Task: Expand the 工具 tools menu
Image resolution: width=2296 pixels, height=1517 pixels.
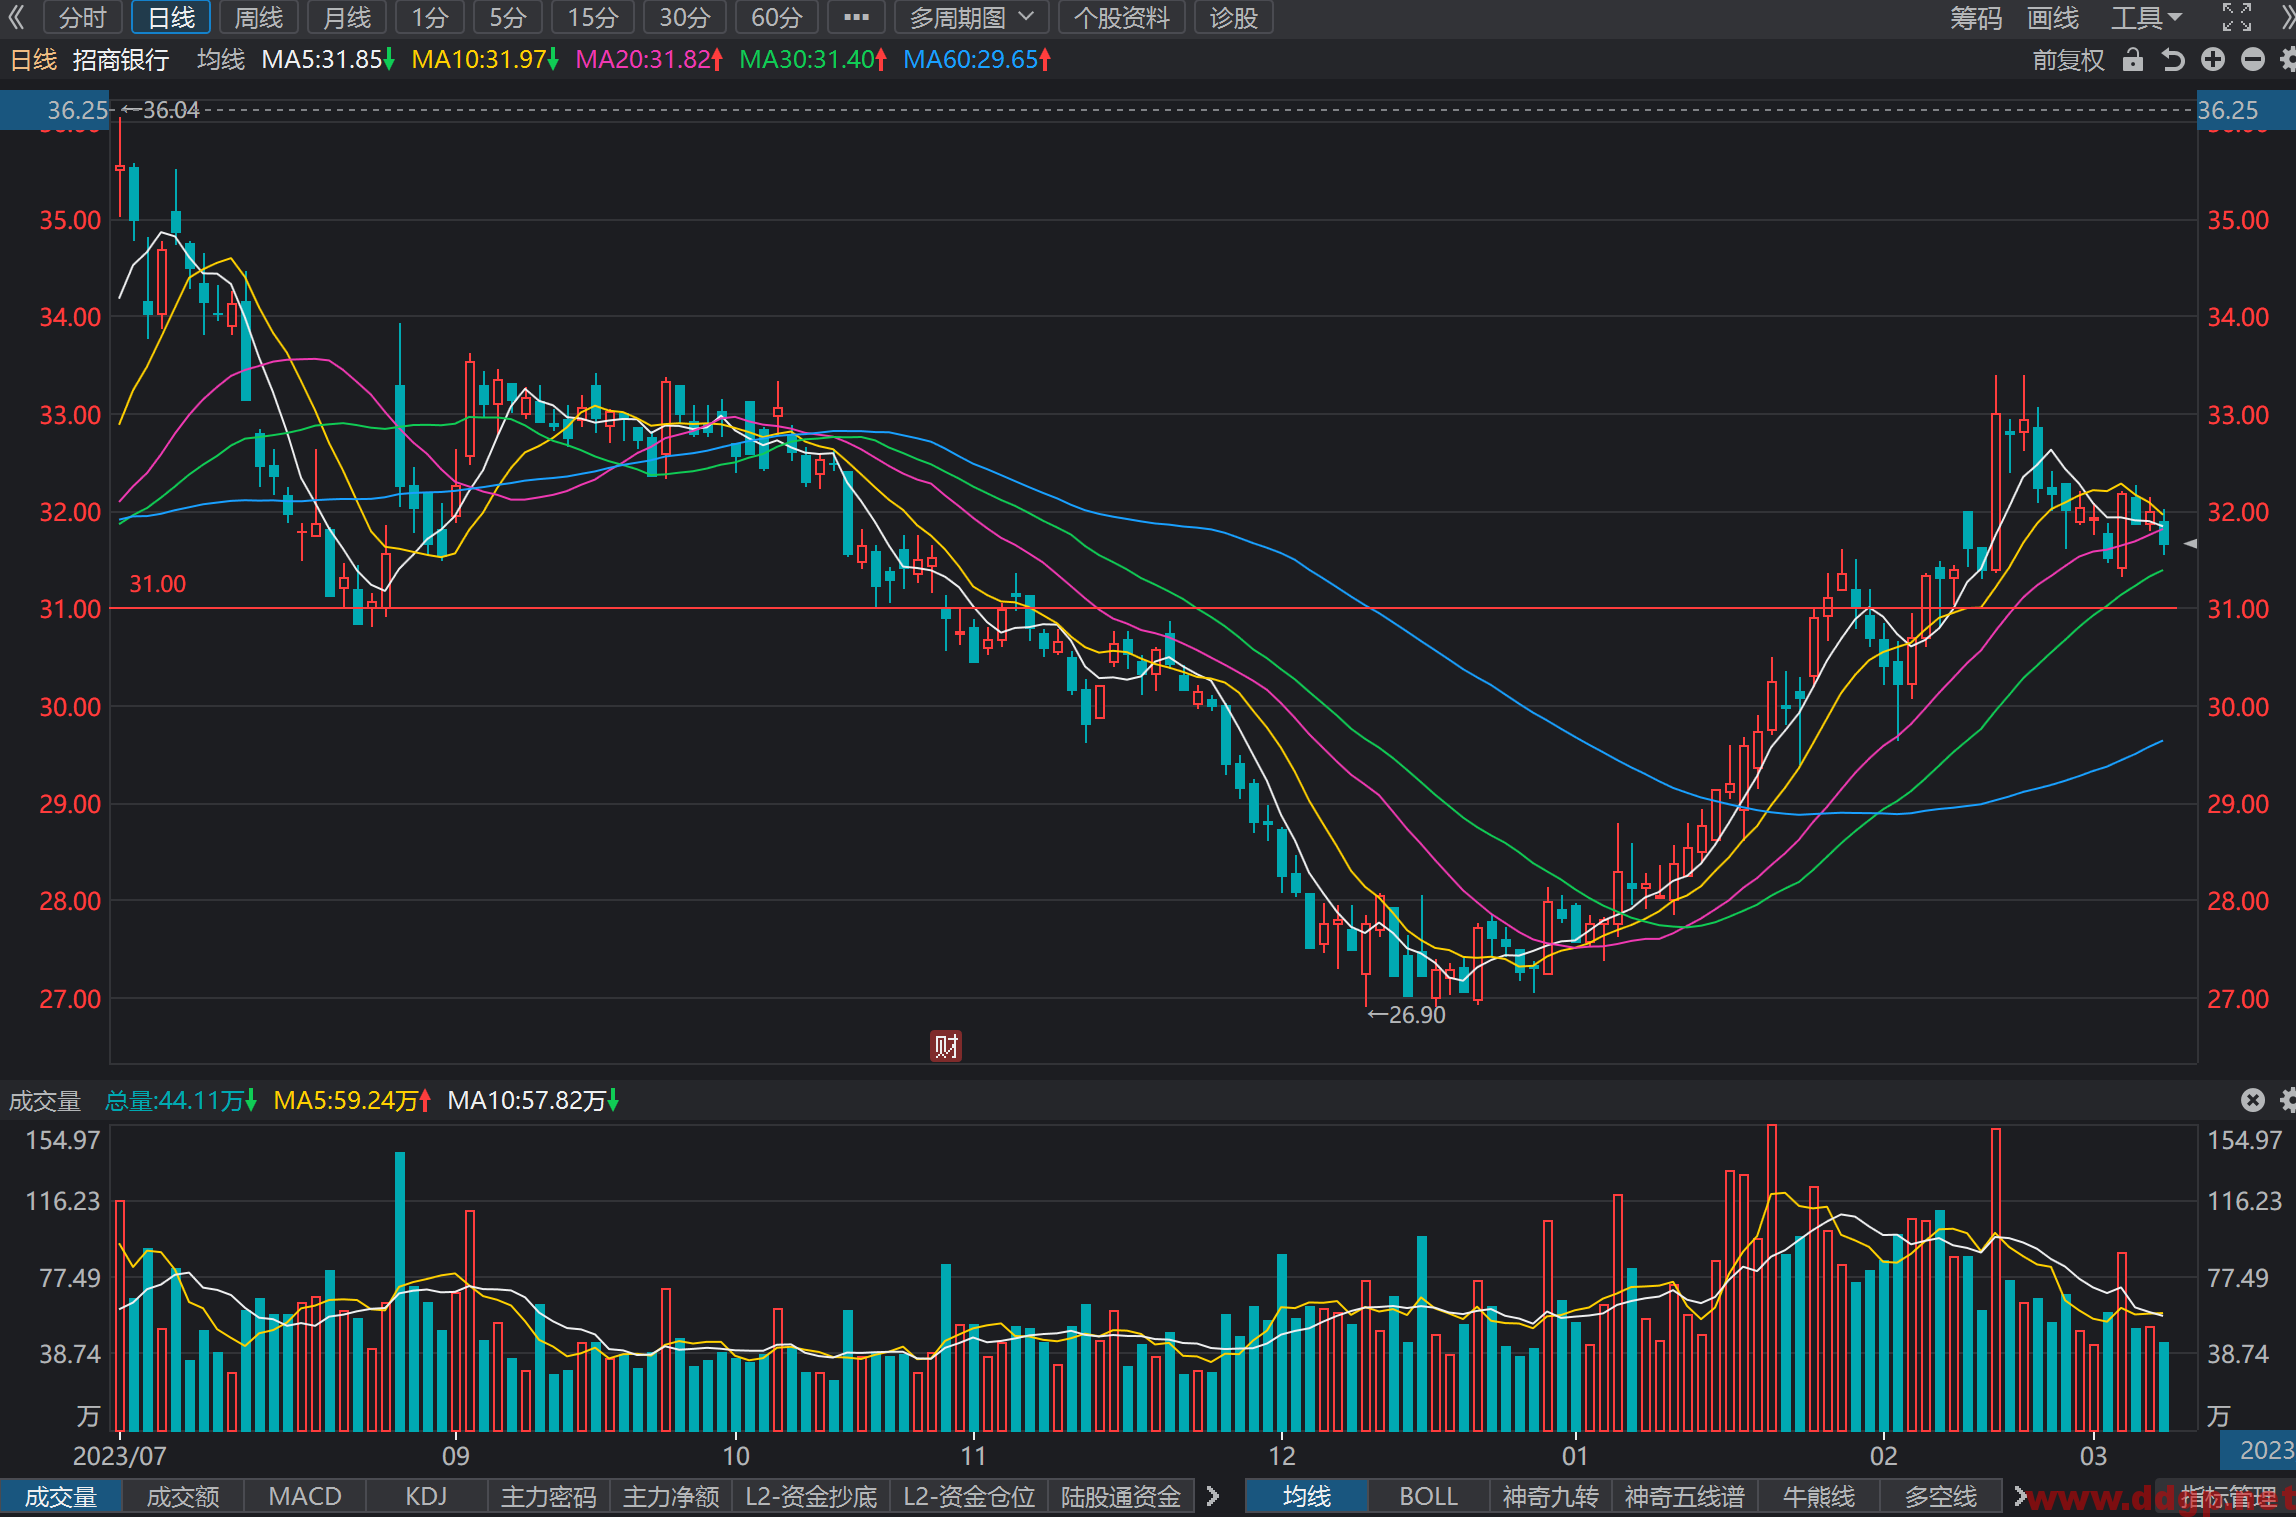Action: [2146, 17]
